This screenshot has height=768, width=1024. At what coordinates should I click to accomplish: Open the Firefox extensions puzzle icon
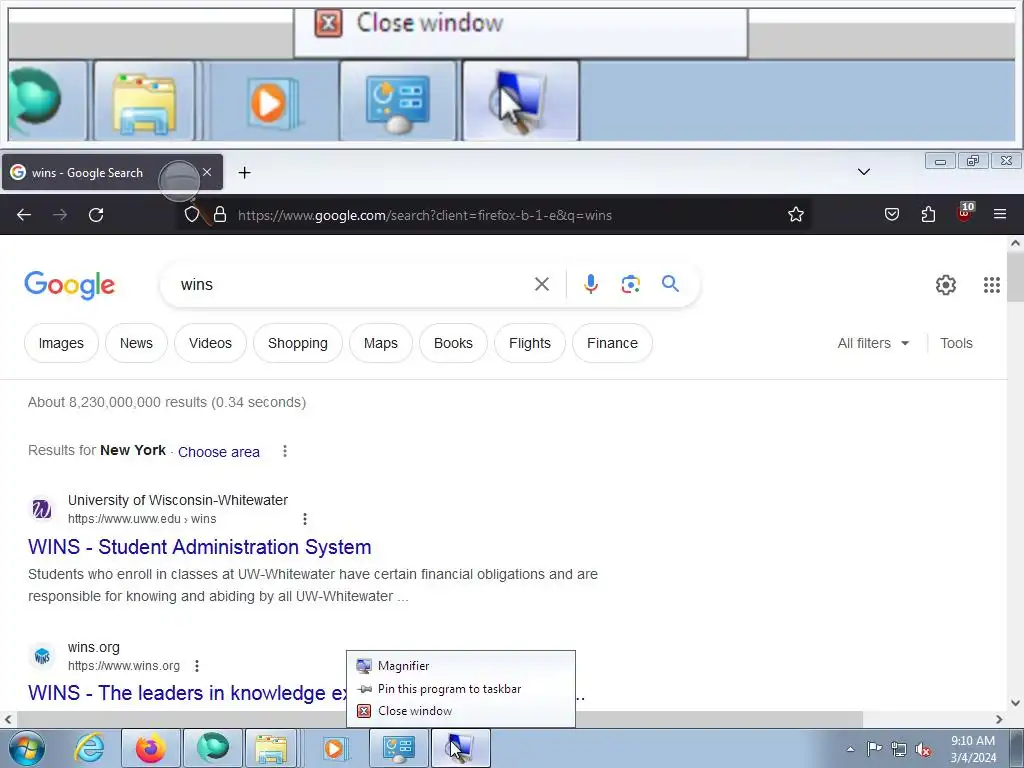pyautogui.click(x=928, y=214)
